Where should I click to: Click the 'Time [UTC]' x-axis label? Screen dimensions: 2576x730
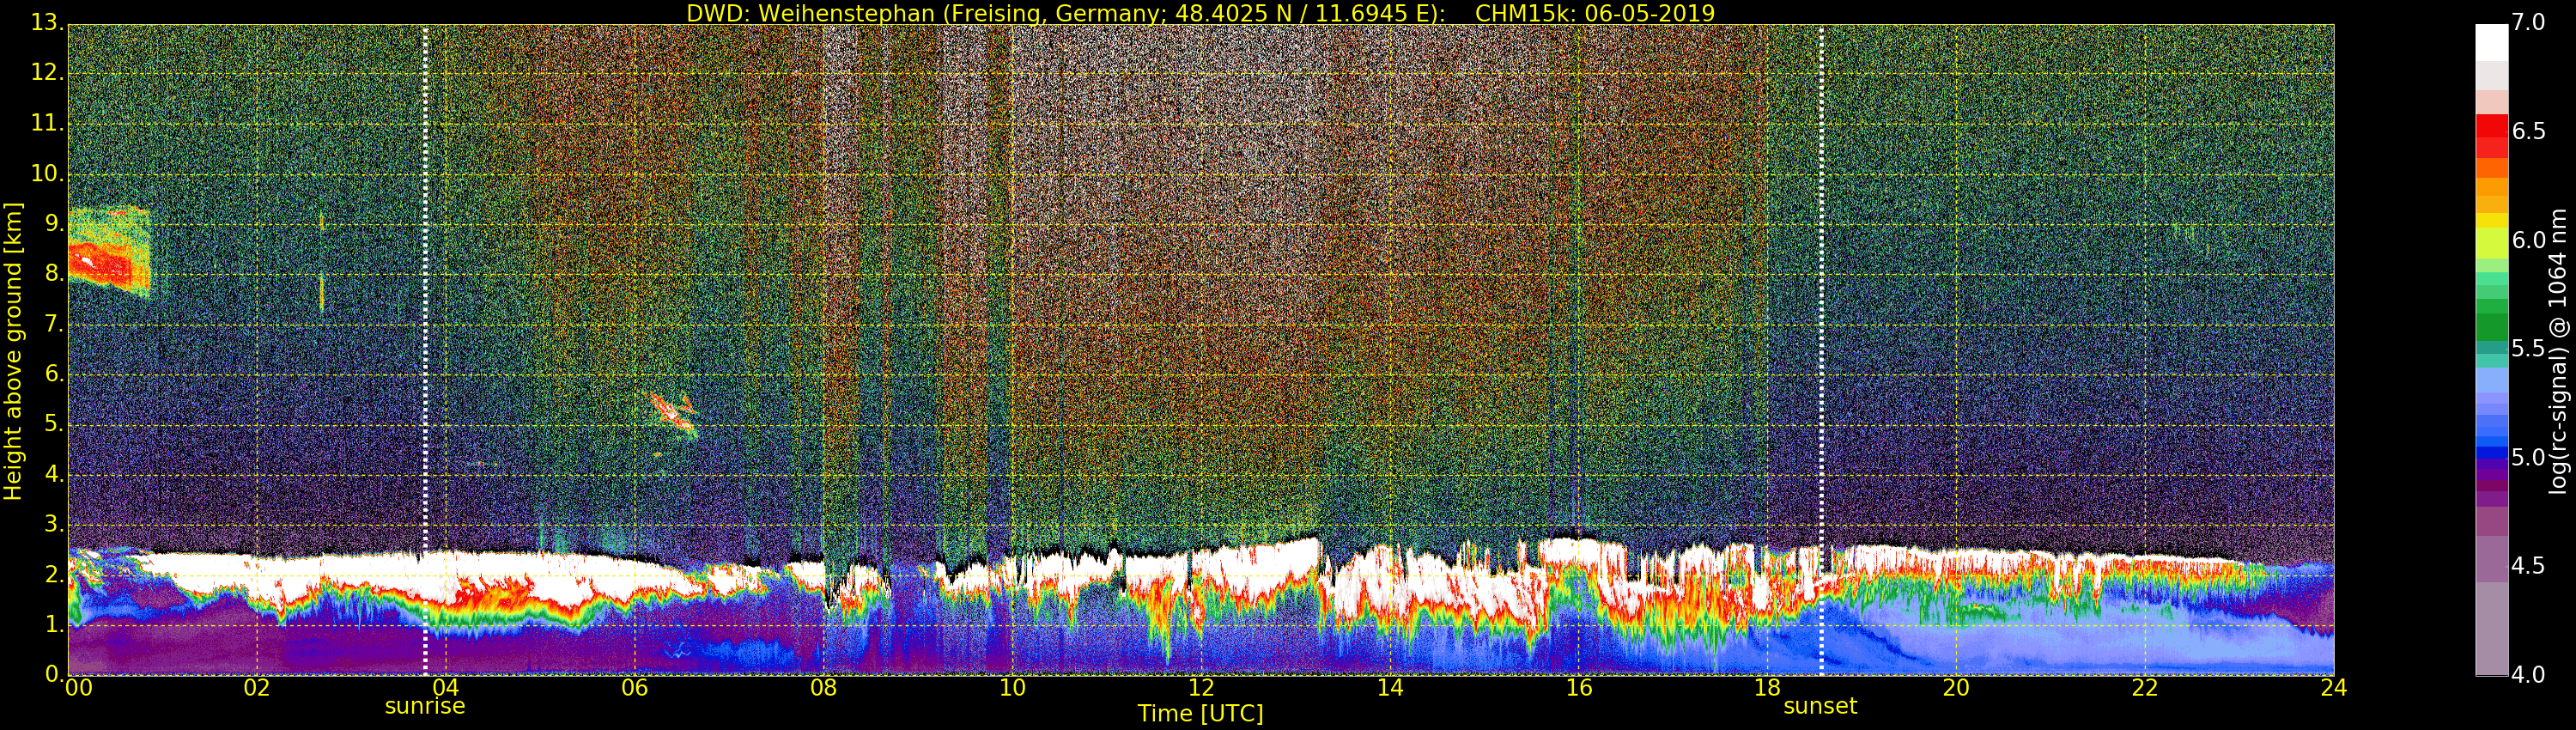pyautogui.click(x=1200, y=714)
